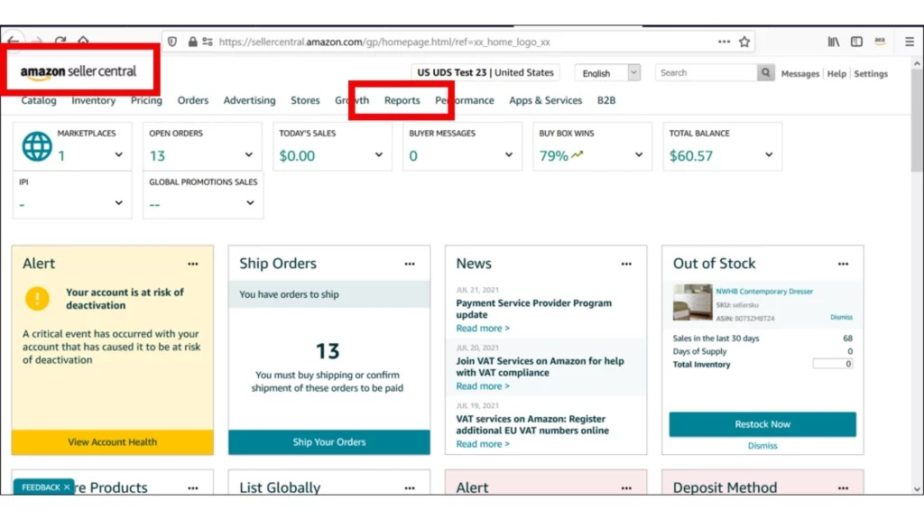The image size is (924, 520).
Task: Open the Reports menu
Action: pos(402,100)
